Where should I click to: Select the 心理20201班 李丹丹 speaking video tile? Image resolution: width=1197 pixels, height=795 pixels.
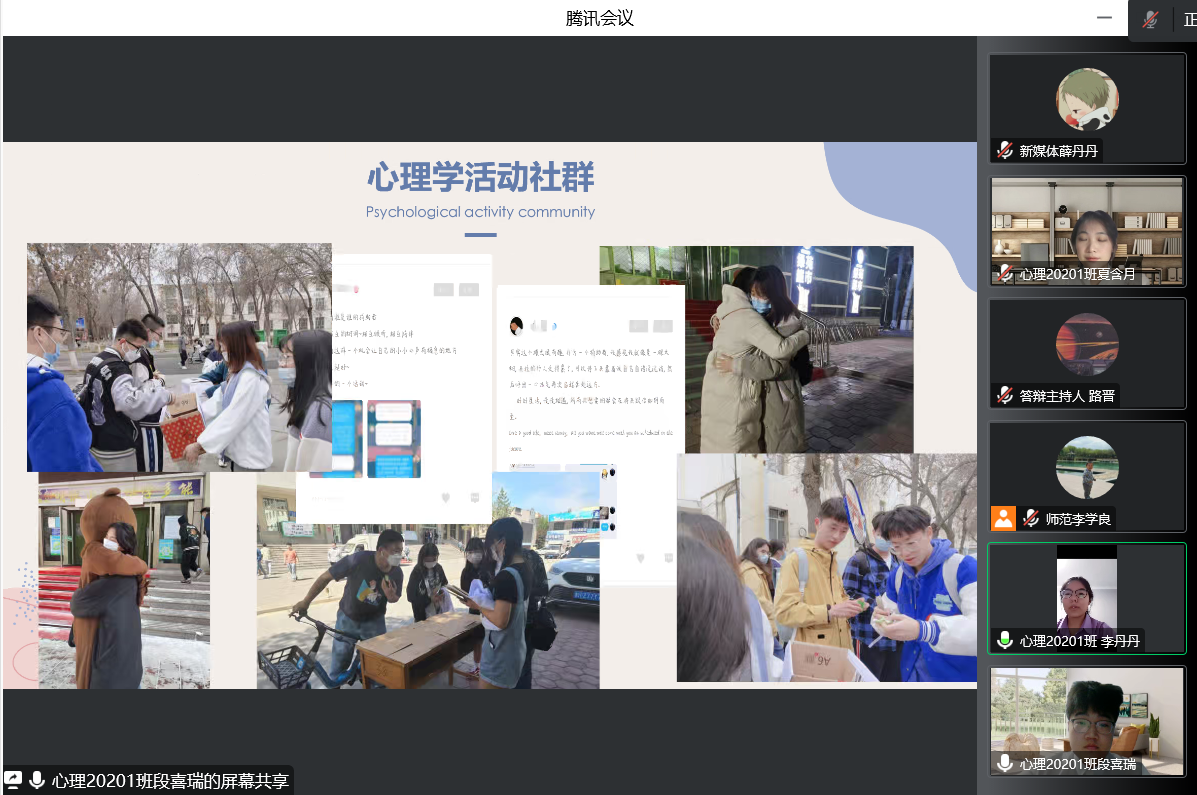click(1087, 599)
